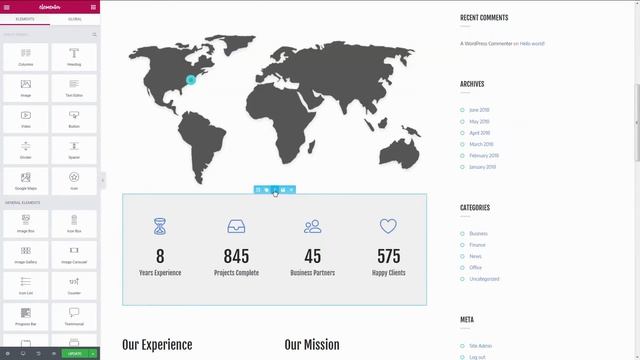
Task: Select the Icon List widget
Action: 26,286
